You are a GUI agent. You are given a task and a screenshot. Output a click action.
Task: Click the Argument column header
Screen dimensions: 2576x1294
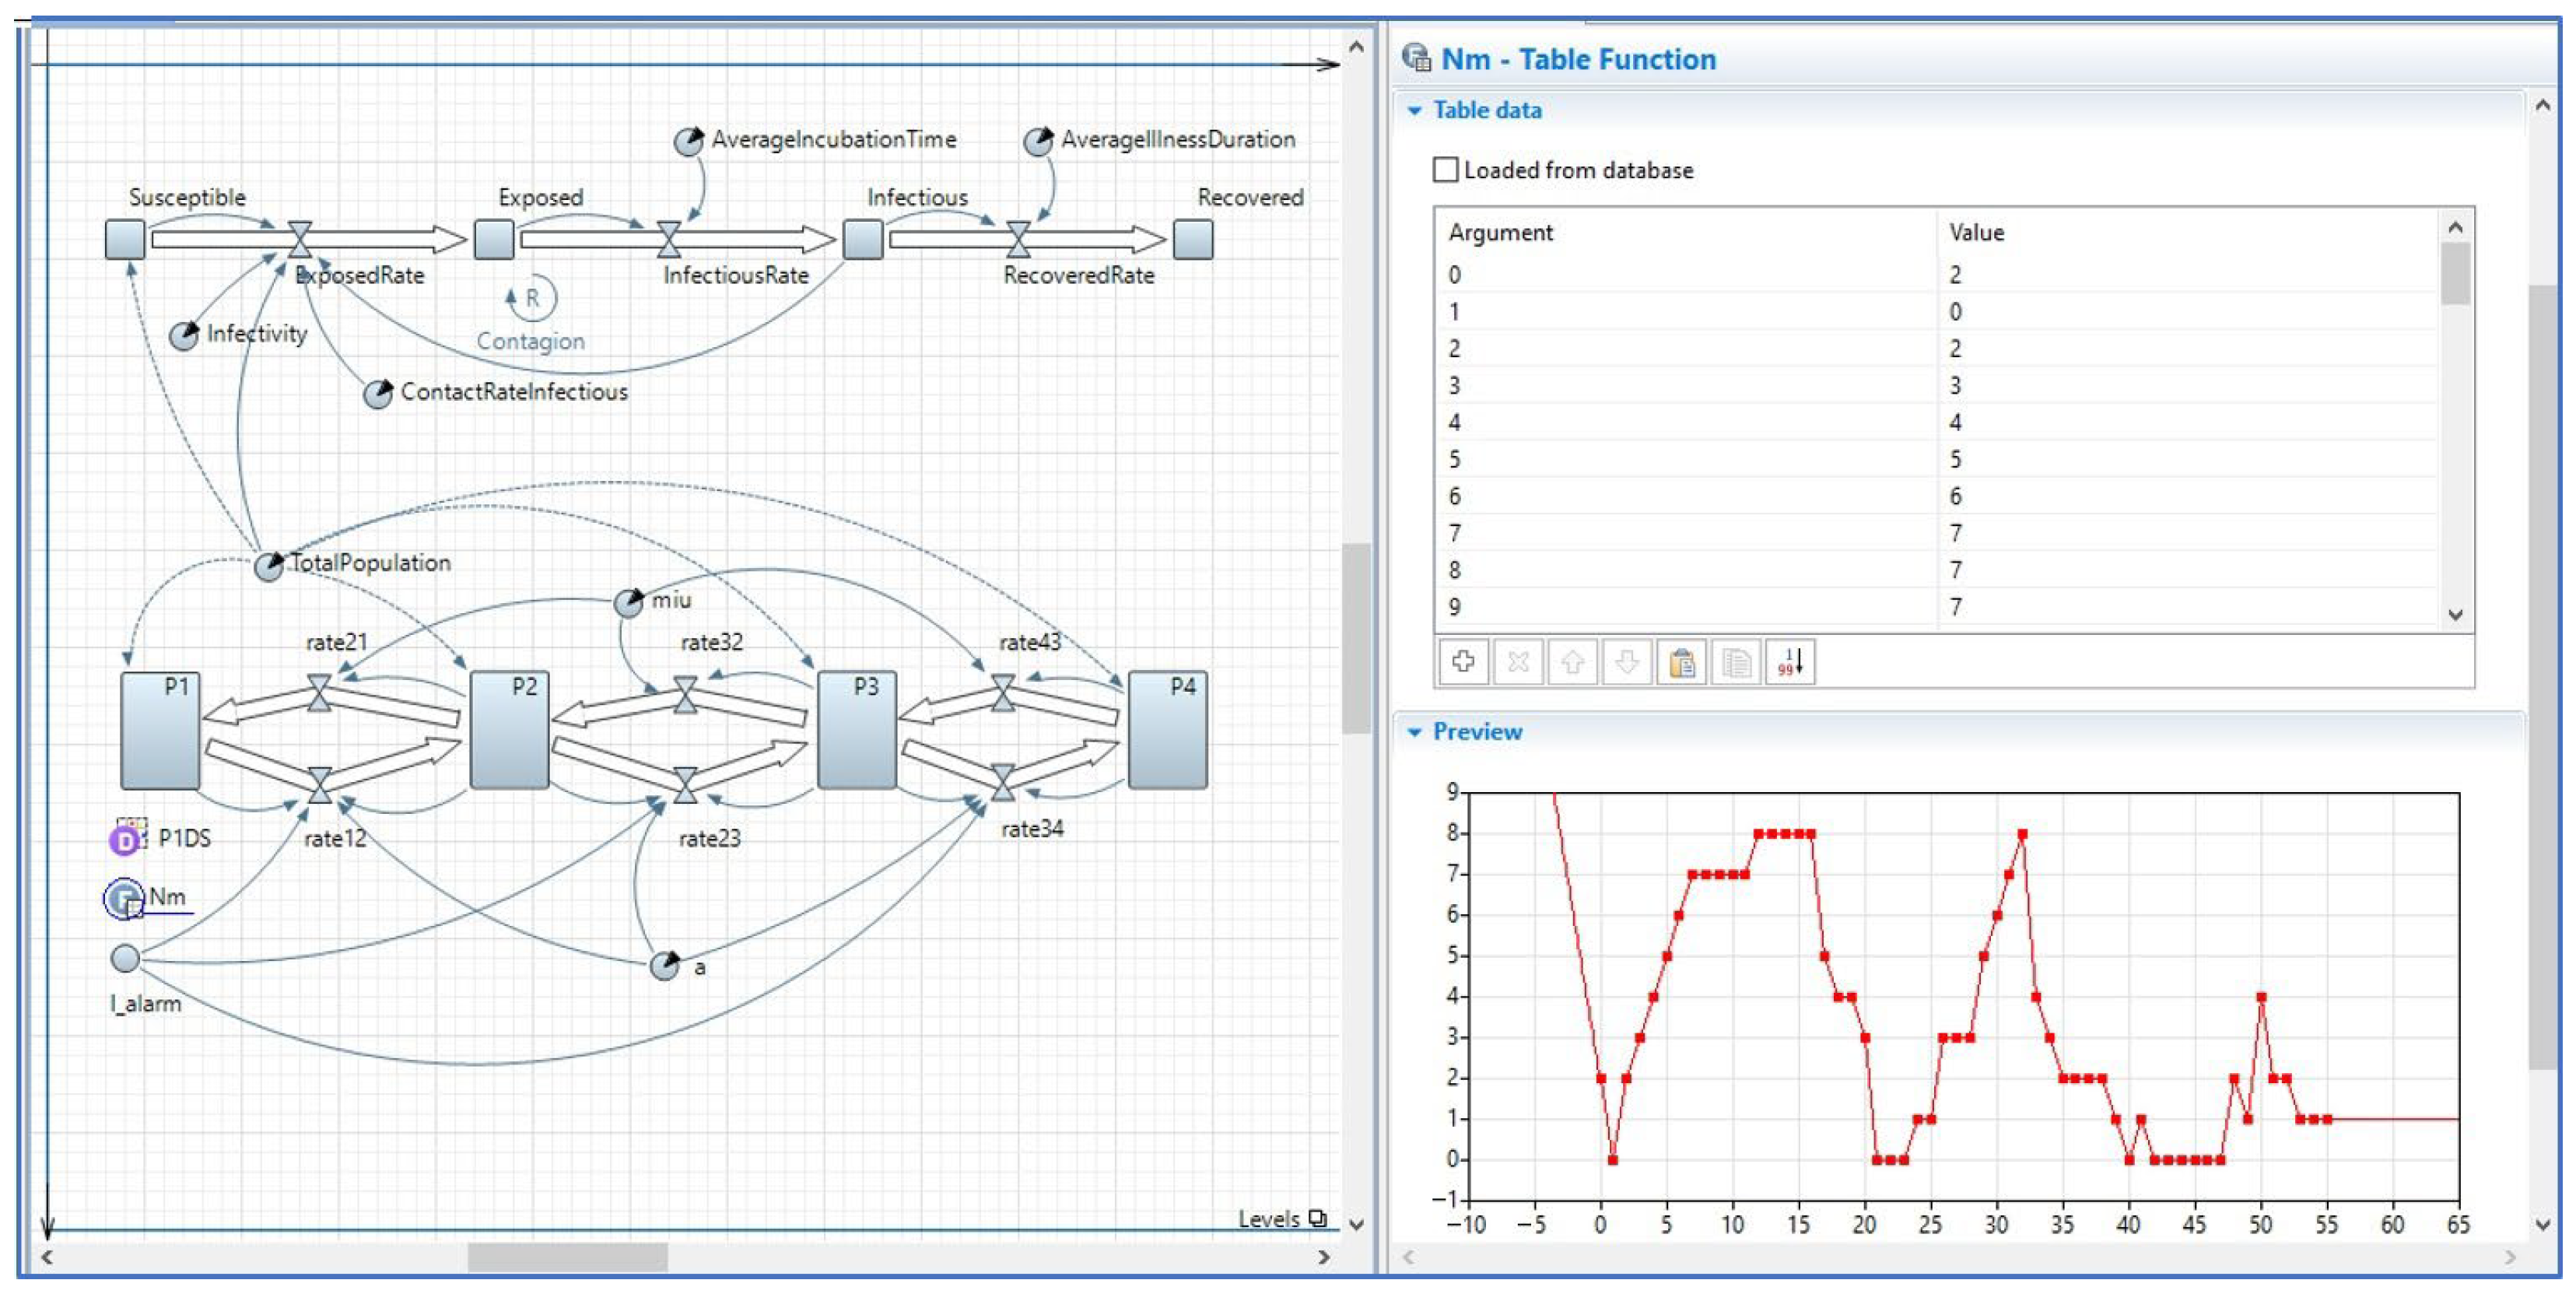click(1500, 233)
